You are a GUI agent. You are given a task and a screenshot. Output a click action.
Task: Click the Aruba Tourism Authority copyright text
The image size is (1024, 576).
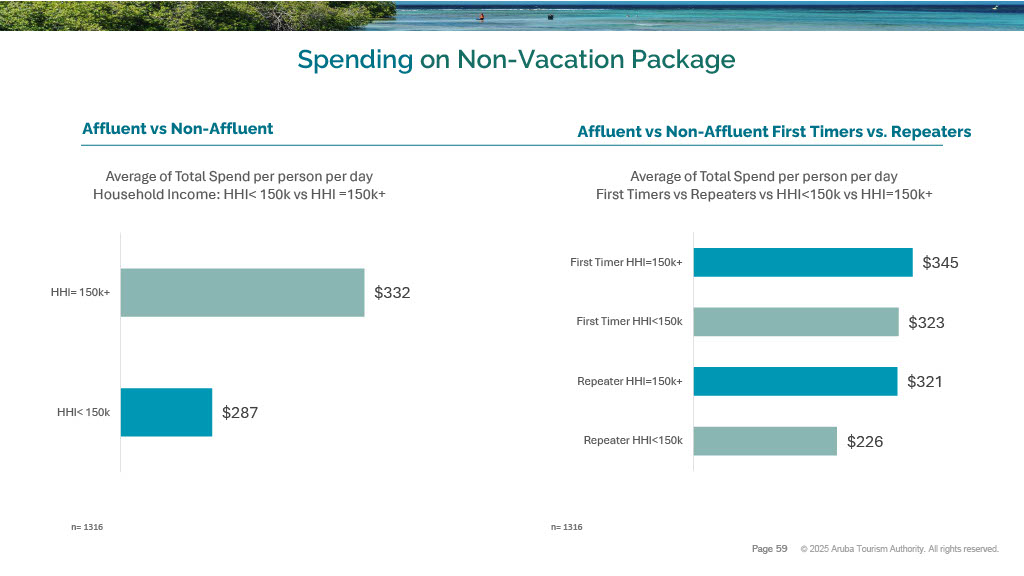(899, 549)
